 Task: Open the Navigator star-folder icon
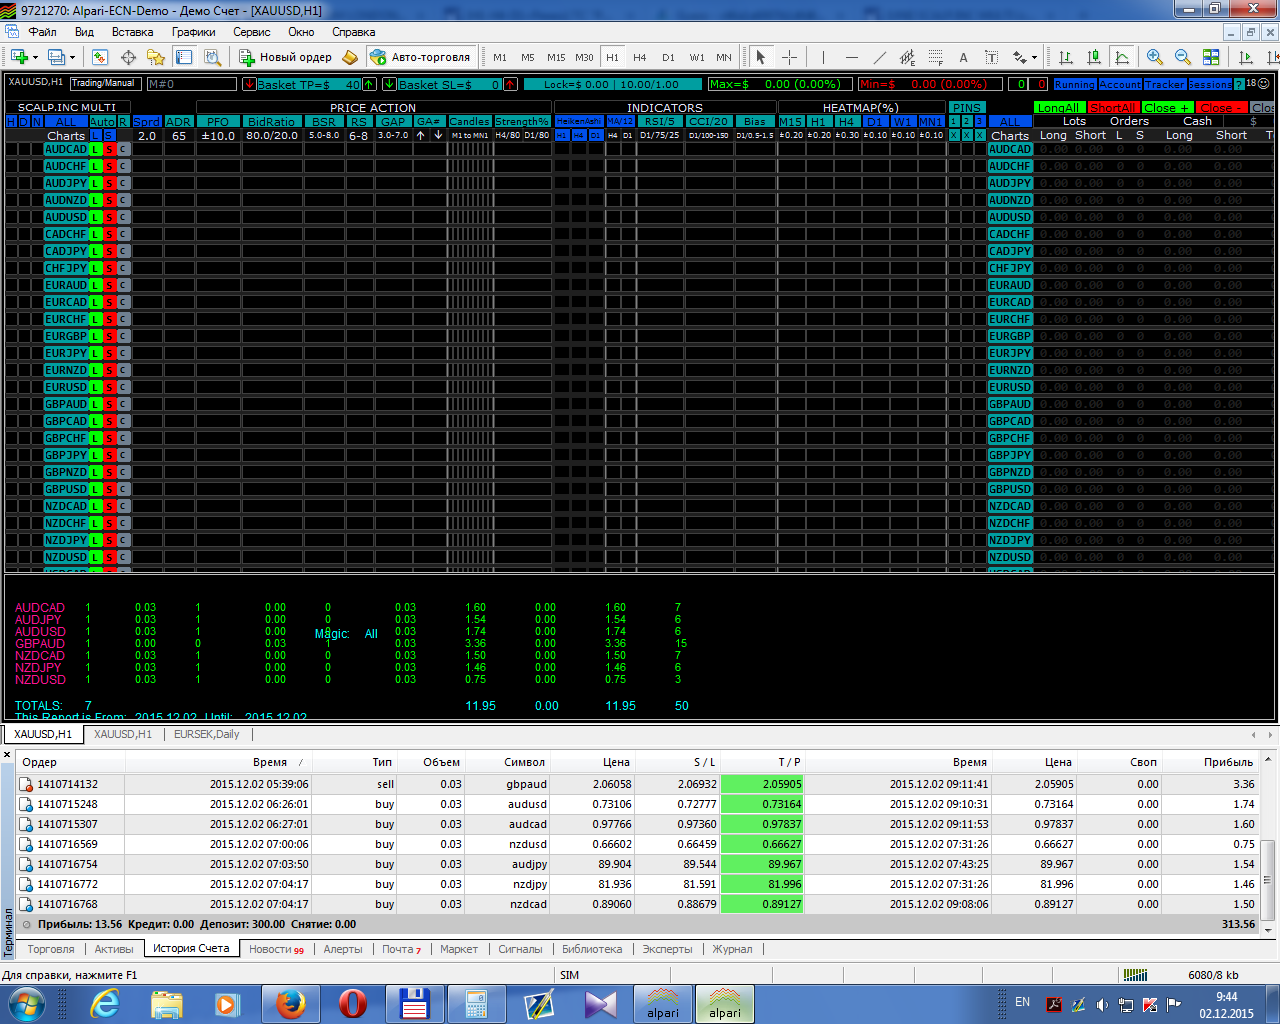[x=156, y=57]
